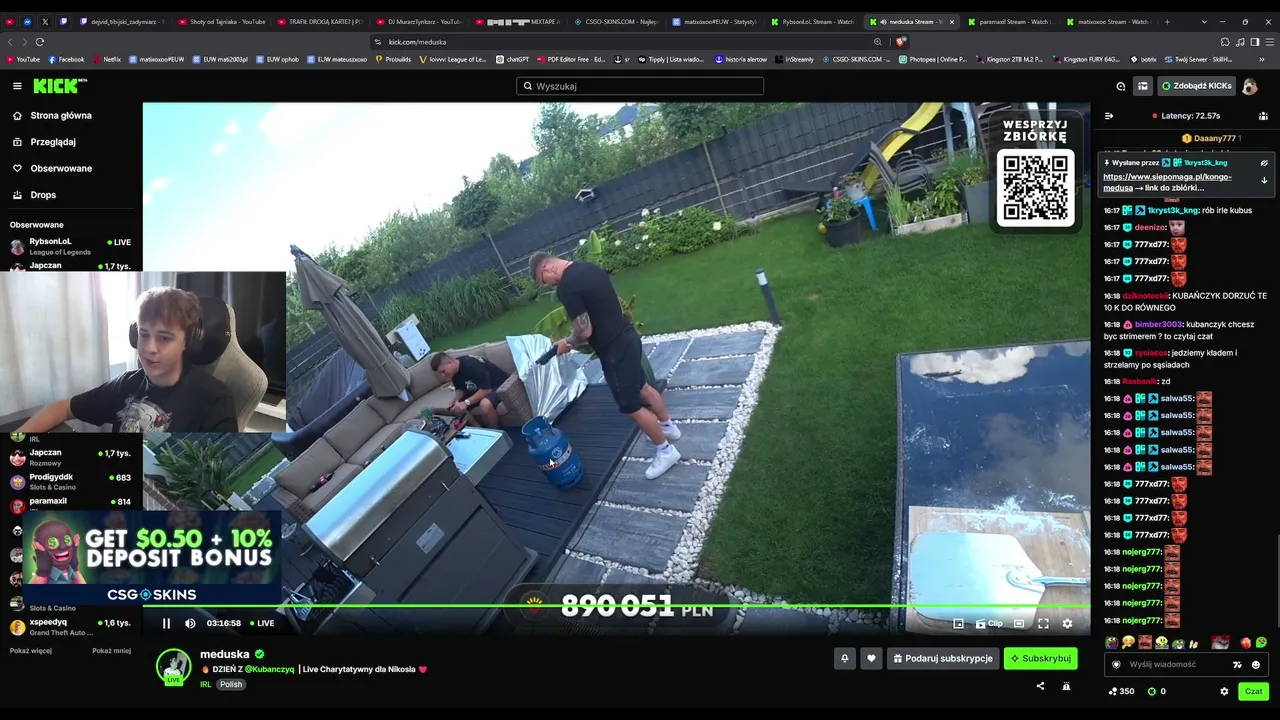This screenshot has height=720, width=1280.
Task: Click the green stream progress bar
Action: [x=616, y=606]
